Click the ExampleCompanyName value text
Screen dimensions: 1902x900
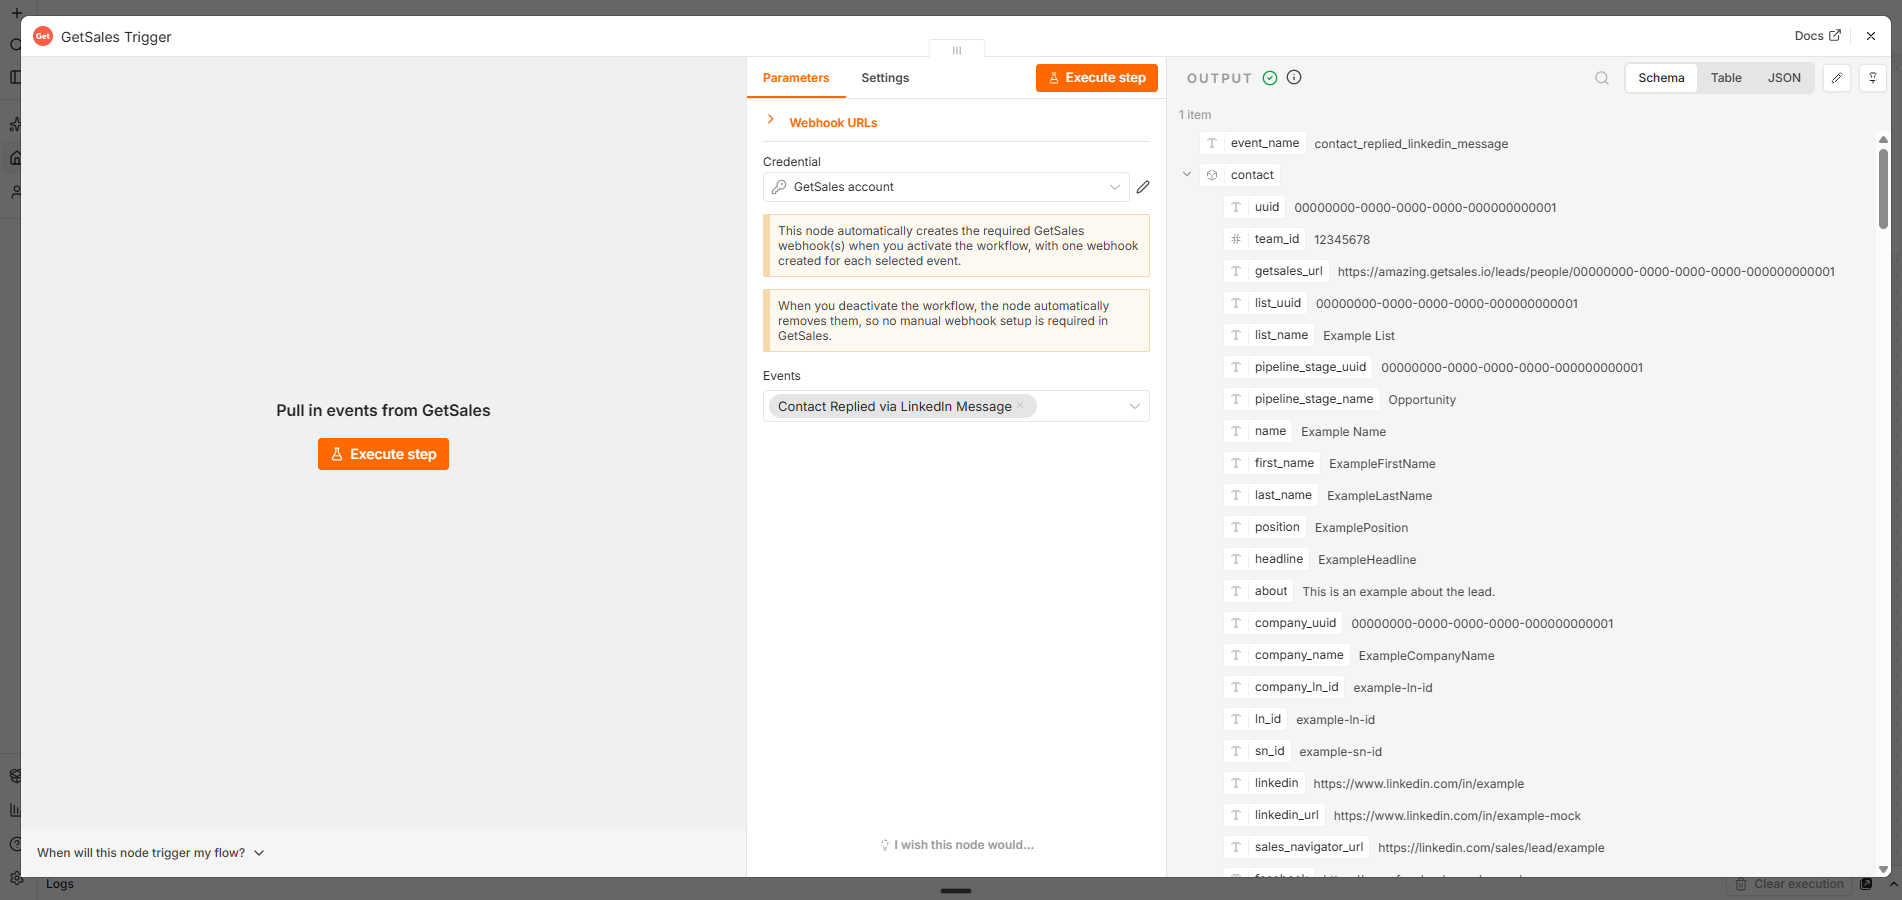[1426, 656]
